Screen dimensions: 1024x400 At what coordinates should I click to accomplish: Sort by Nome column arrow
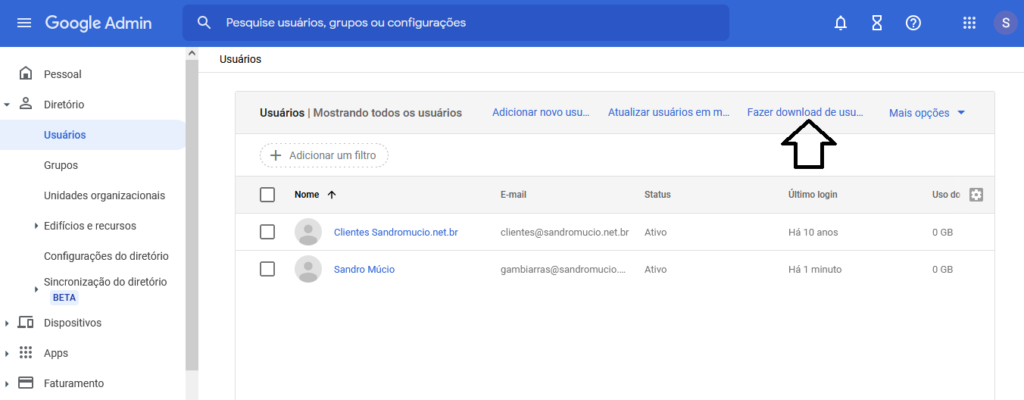331,195
